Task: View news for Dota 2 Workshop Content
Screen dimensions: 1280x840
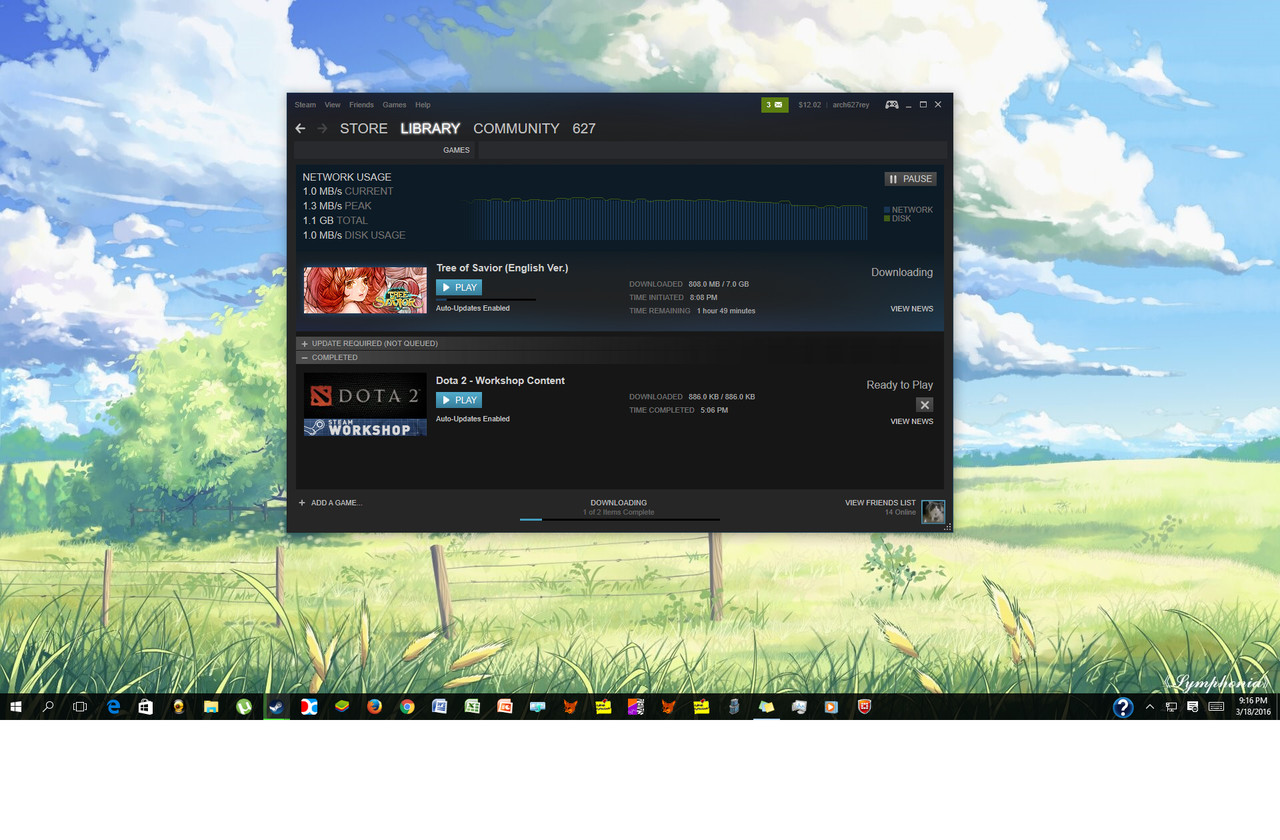Action: [912, 422]
